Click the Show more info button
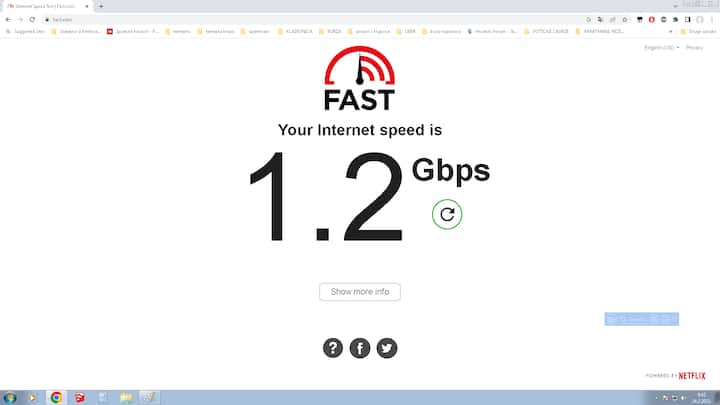 360,292
